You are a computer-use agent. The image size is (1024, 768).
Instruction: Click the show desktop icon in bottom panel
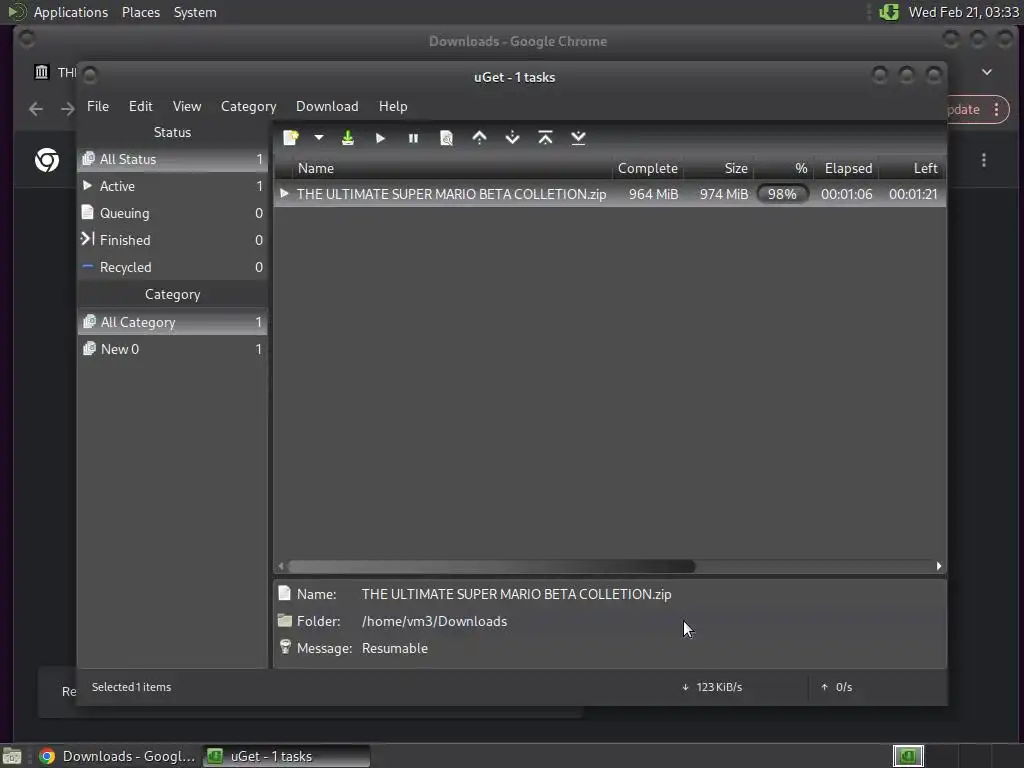click(x=12, y=756)
